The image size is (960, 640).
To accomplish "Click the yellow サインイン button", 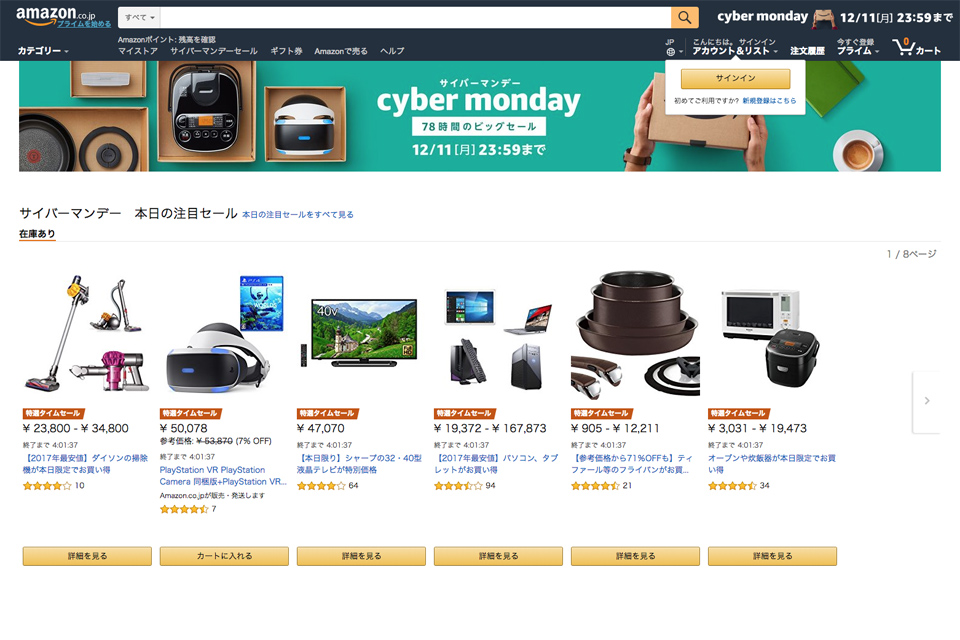I will coord(735,78).
